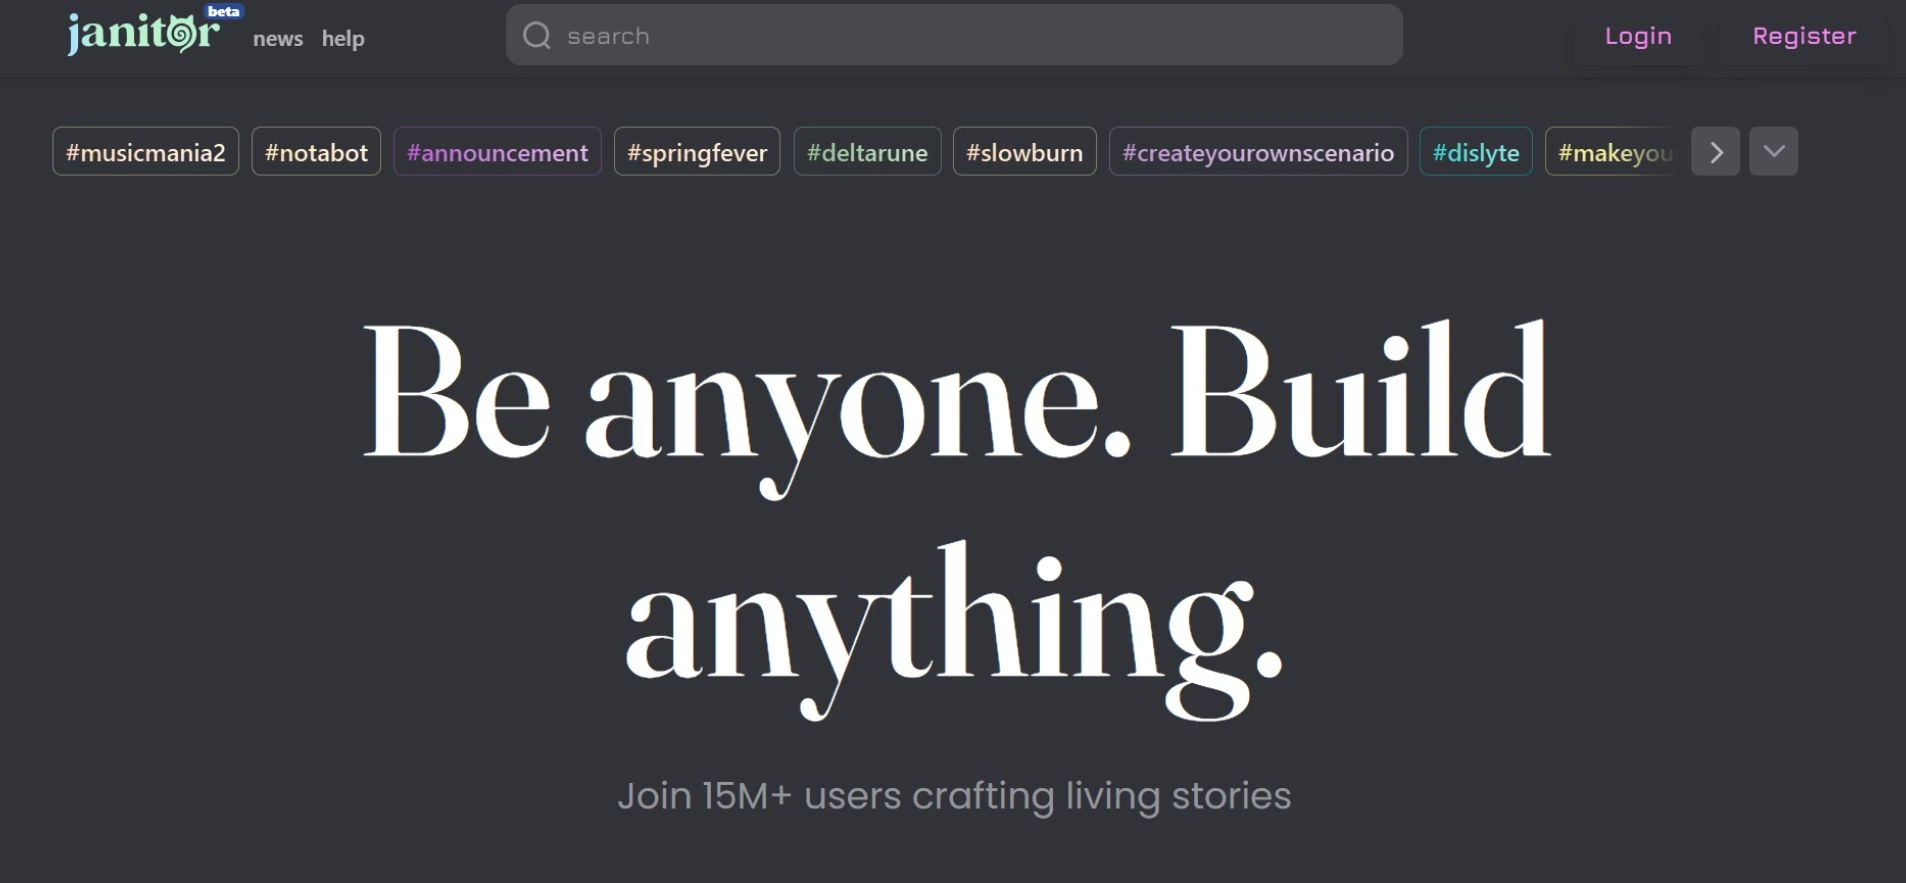Select the #slowburn tag

(1024, 152)
